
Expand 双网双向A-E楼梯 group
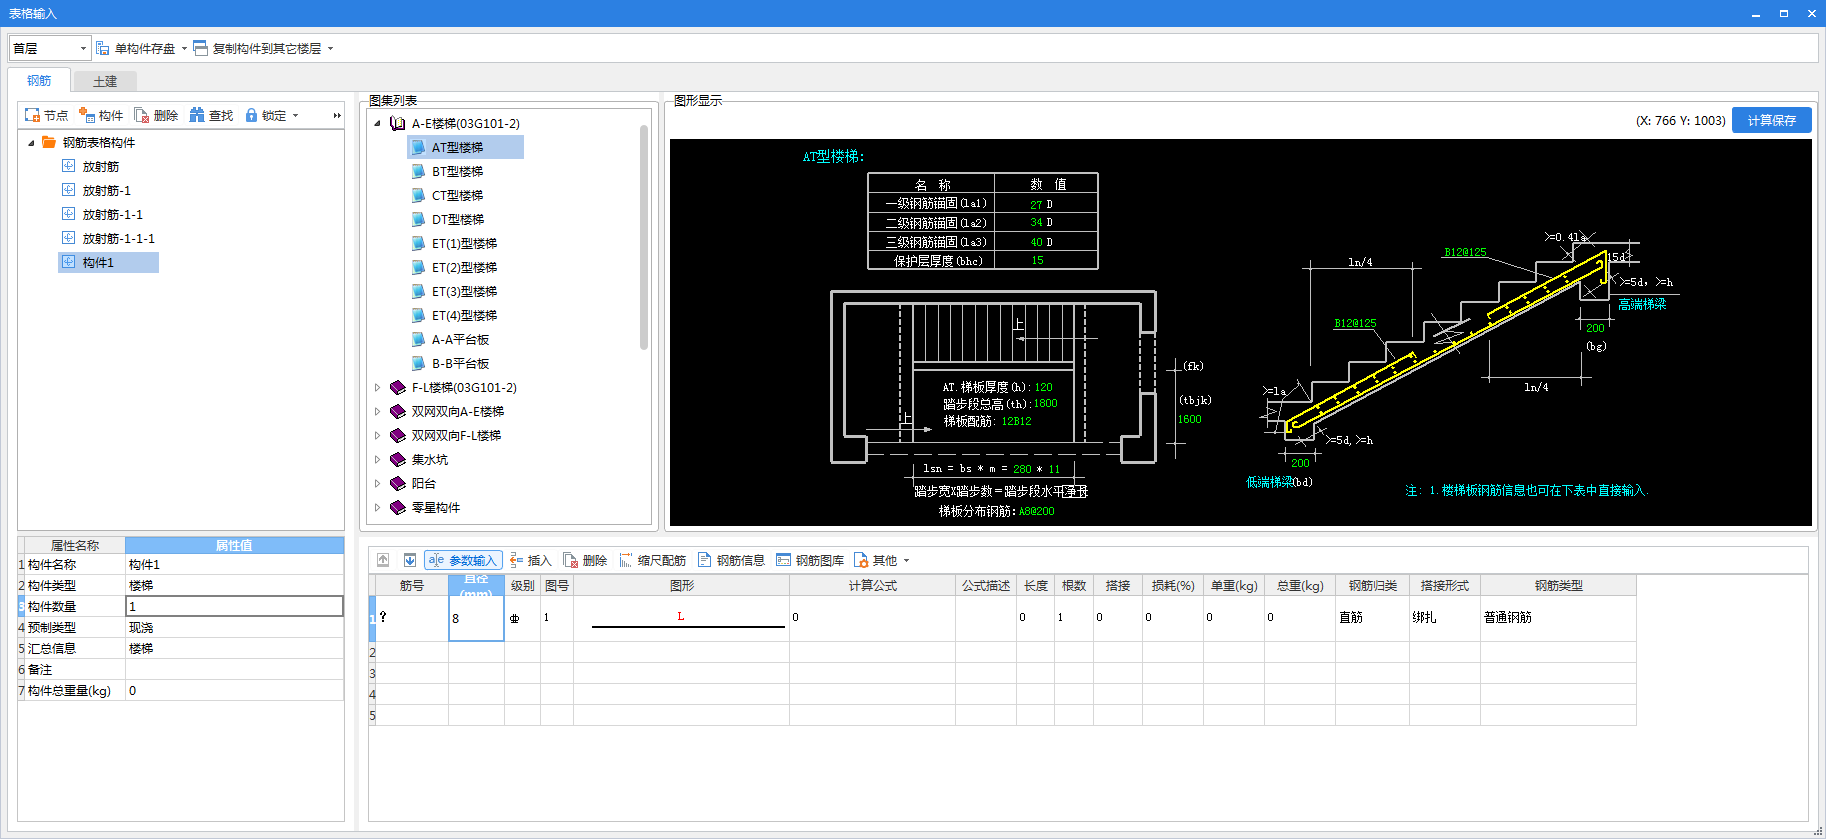(377, 411)
